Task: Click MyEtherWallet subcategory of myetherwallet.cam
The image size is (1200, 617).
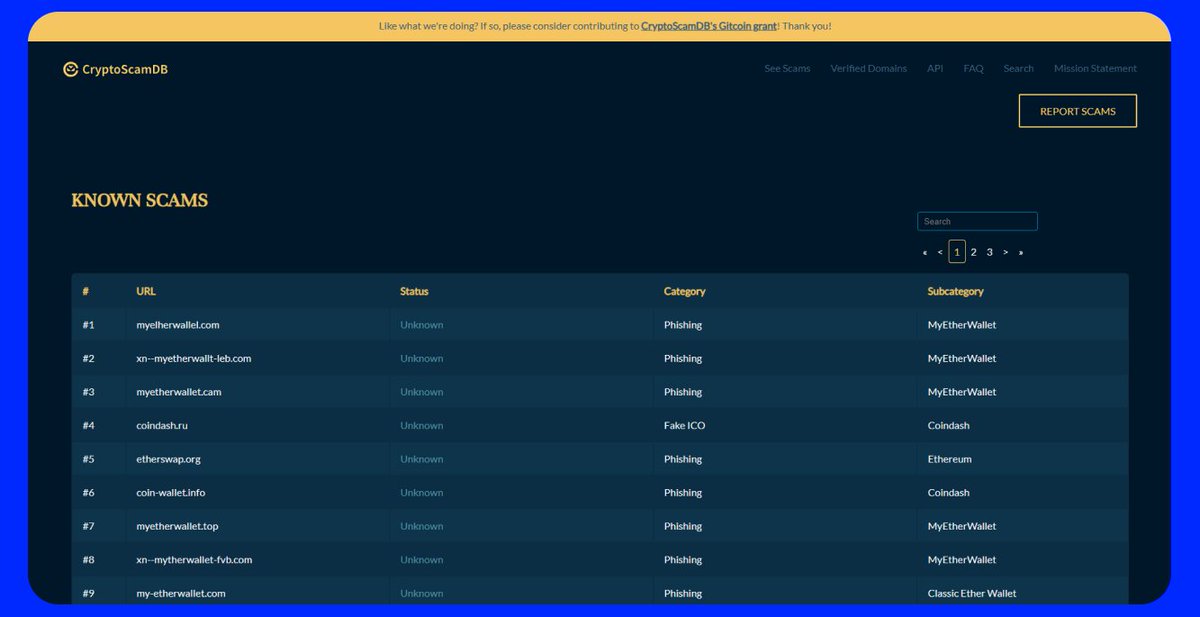Action: click(962, 392)
